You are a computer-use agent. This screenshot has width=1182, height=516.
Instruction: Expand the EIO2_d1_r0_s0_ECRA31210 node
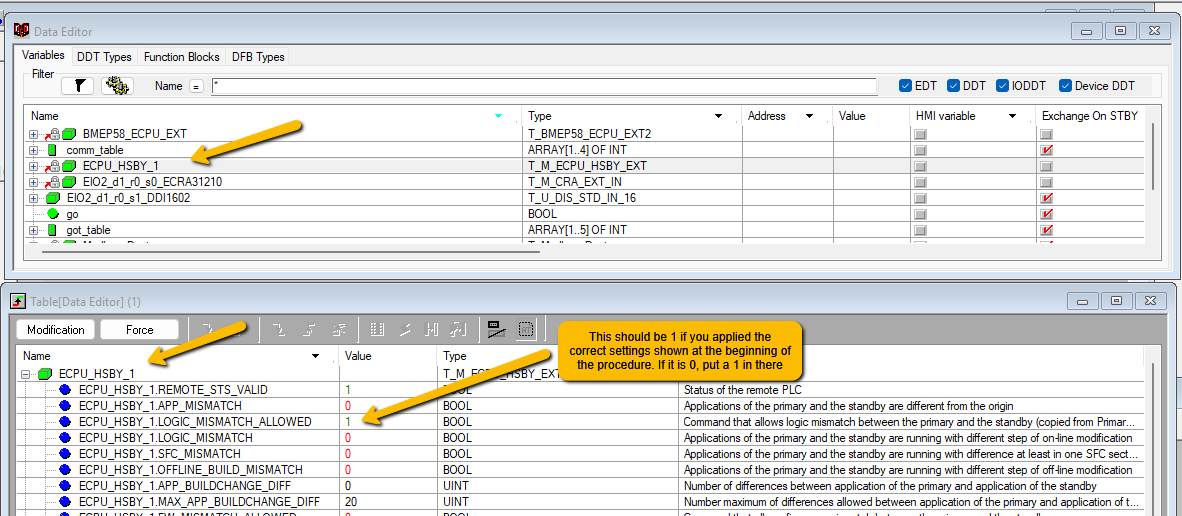pos(33,182)
